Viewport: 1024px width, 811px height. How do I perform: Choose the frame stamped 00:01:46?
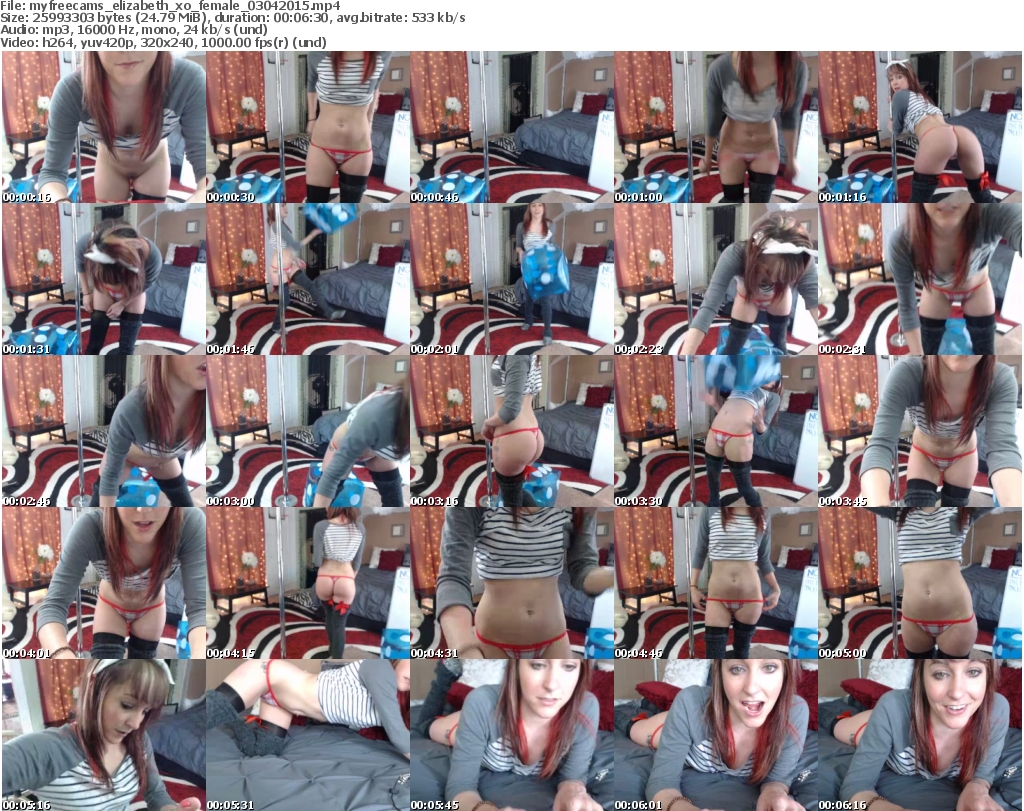[x=308, y=279]
